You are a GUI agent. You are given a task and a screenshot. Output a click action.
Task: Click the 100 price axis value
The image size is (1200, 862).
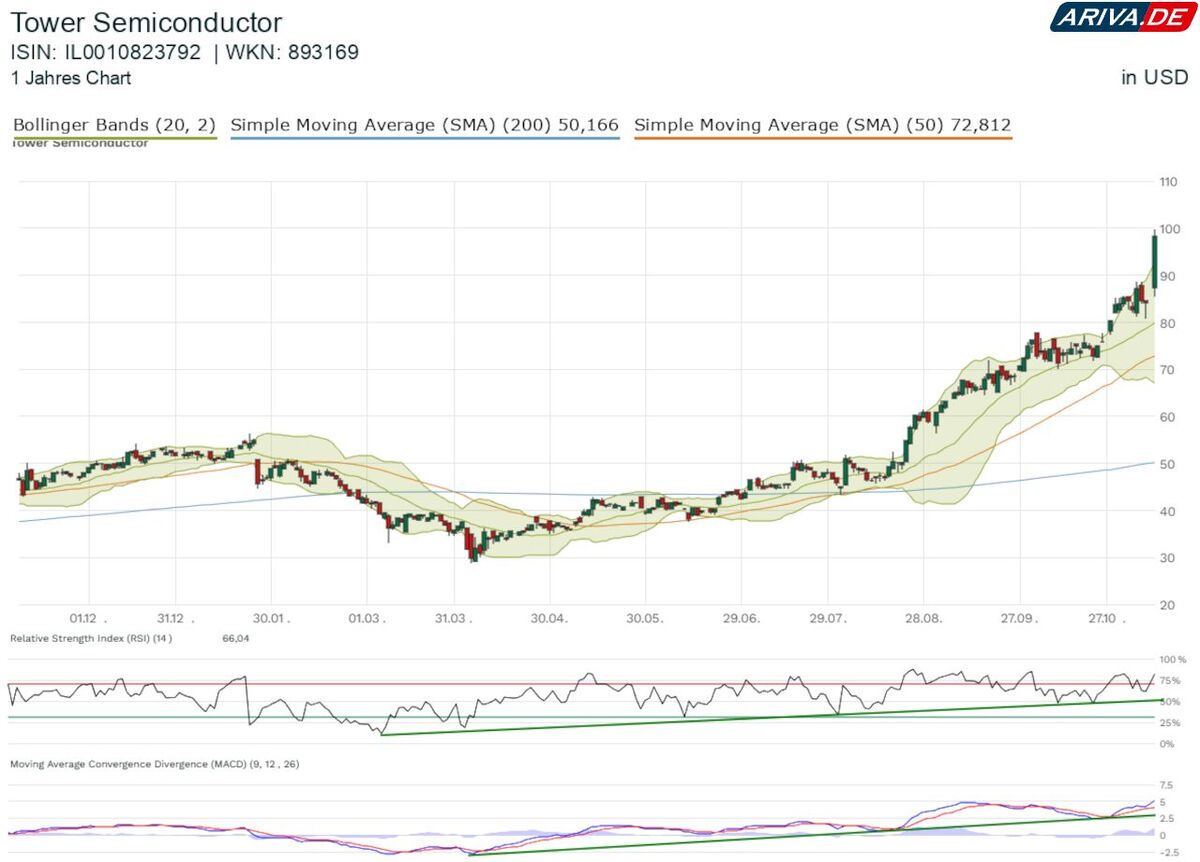(1172, 229)
